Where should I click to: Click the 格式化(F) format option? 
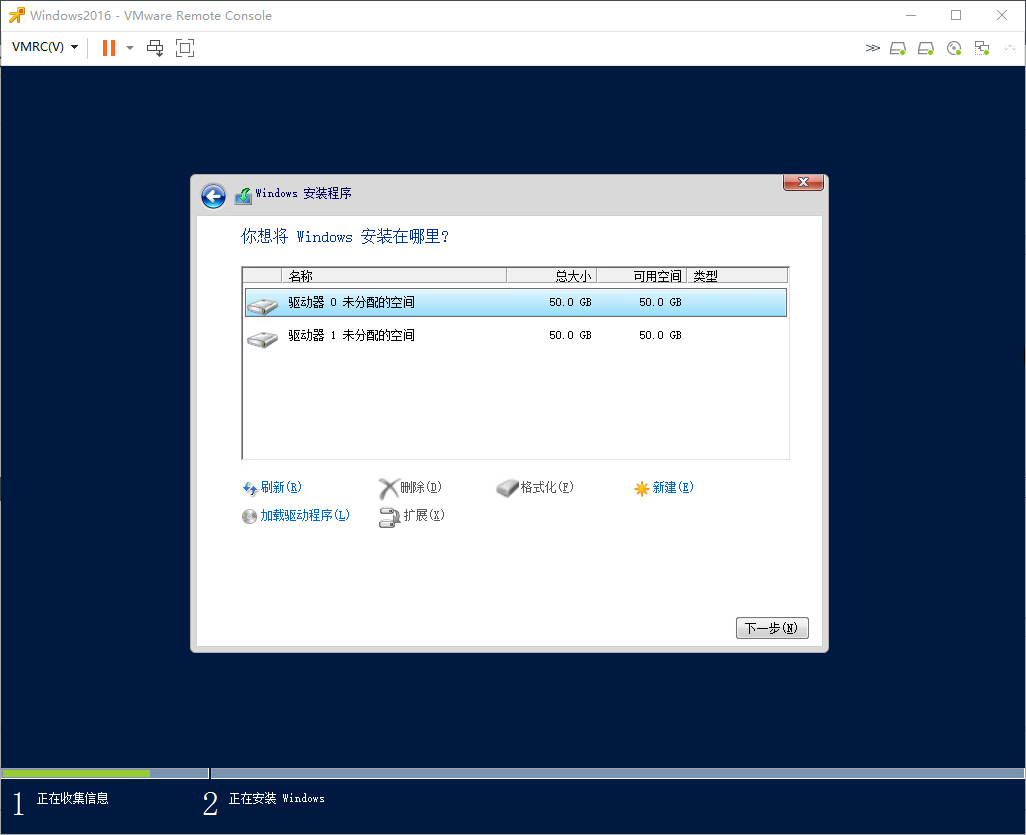547,487
